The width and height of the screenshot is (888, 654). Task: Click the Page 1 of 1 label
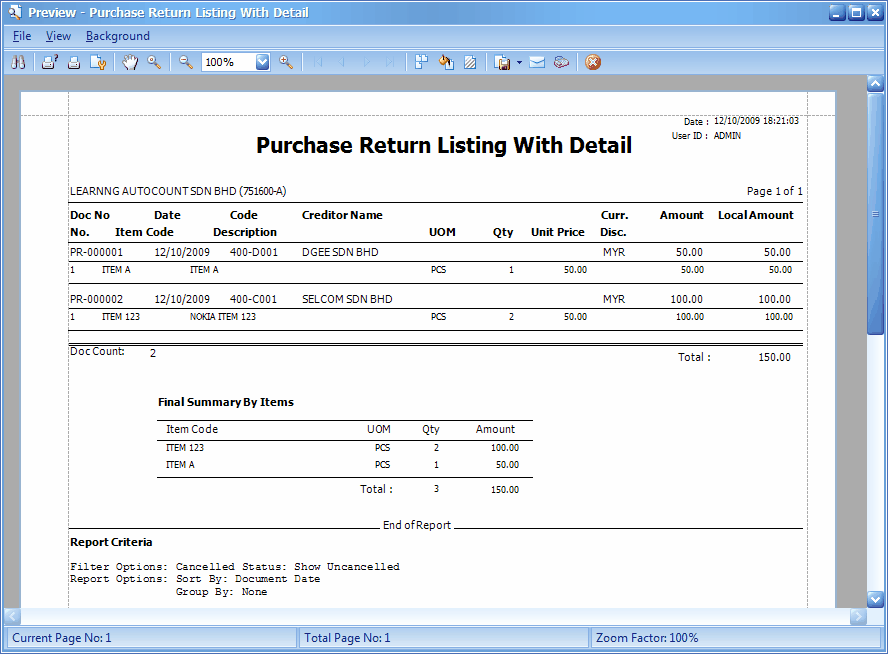click(x=774, y=191)
